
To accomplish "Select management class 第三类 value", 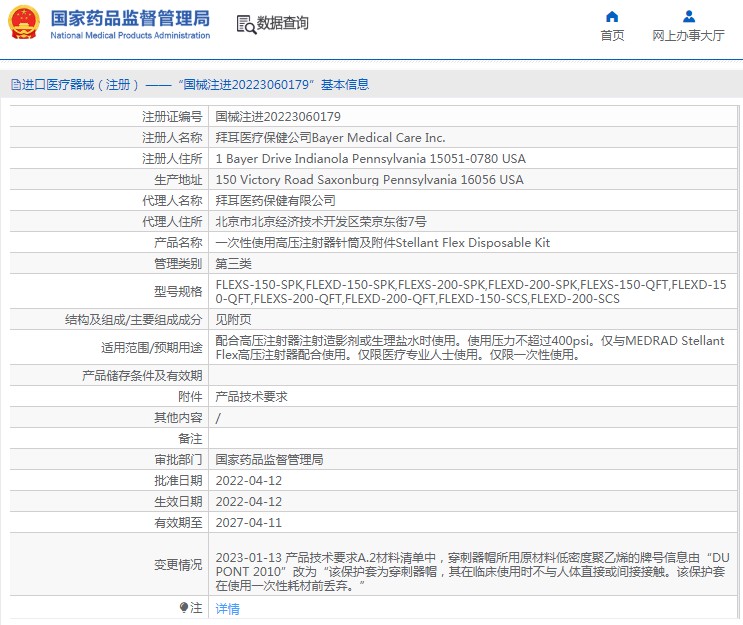I will [234, 263].
